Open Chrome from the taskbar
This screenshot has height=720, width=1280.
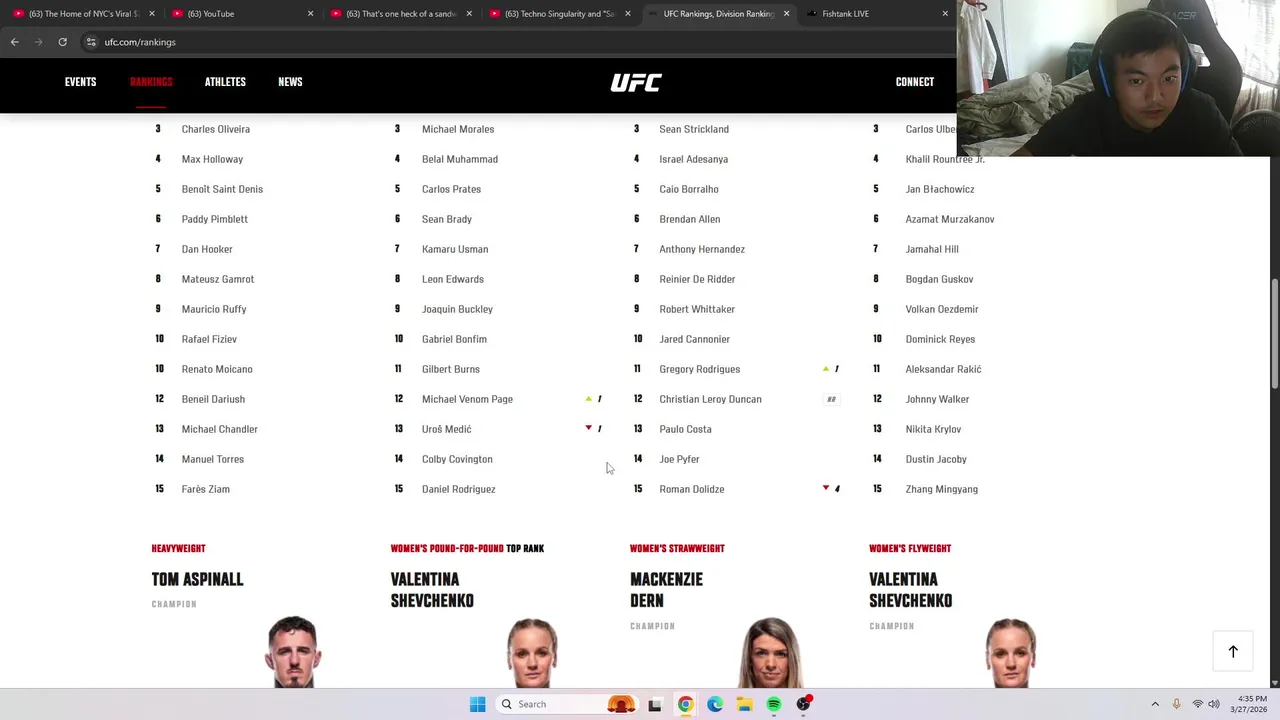pyautogui.click(x=685, y=704)
